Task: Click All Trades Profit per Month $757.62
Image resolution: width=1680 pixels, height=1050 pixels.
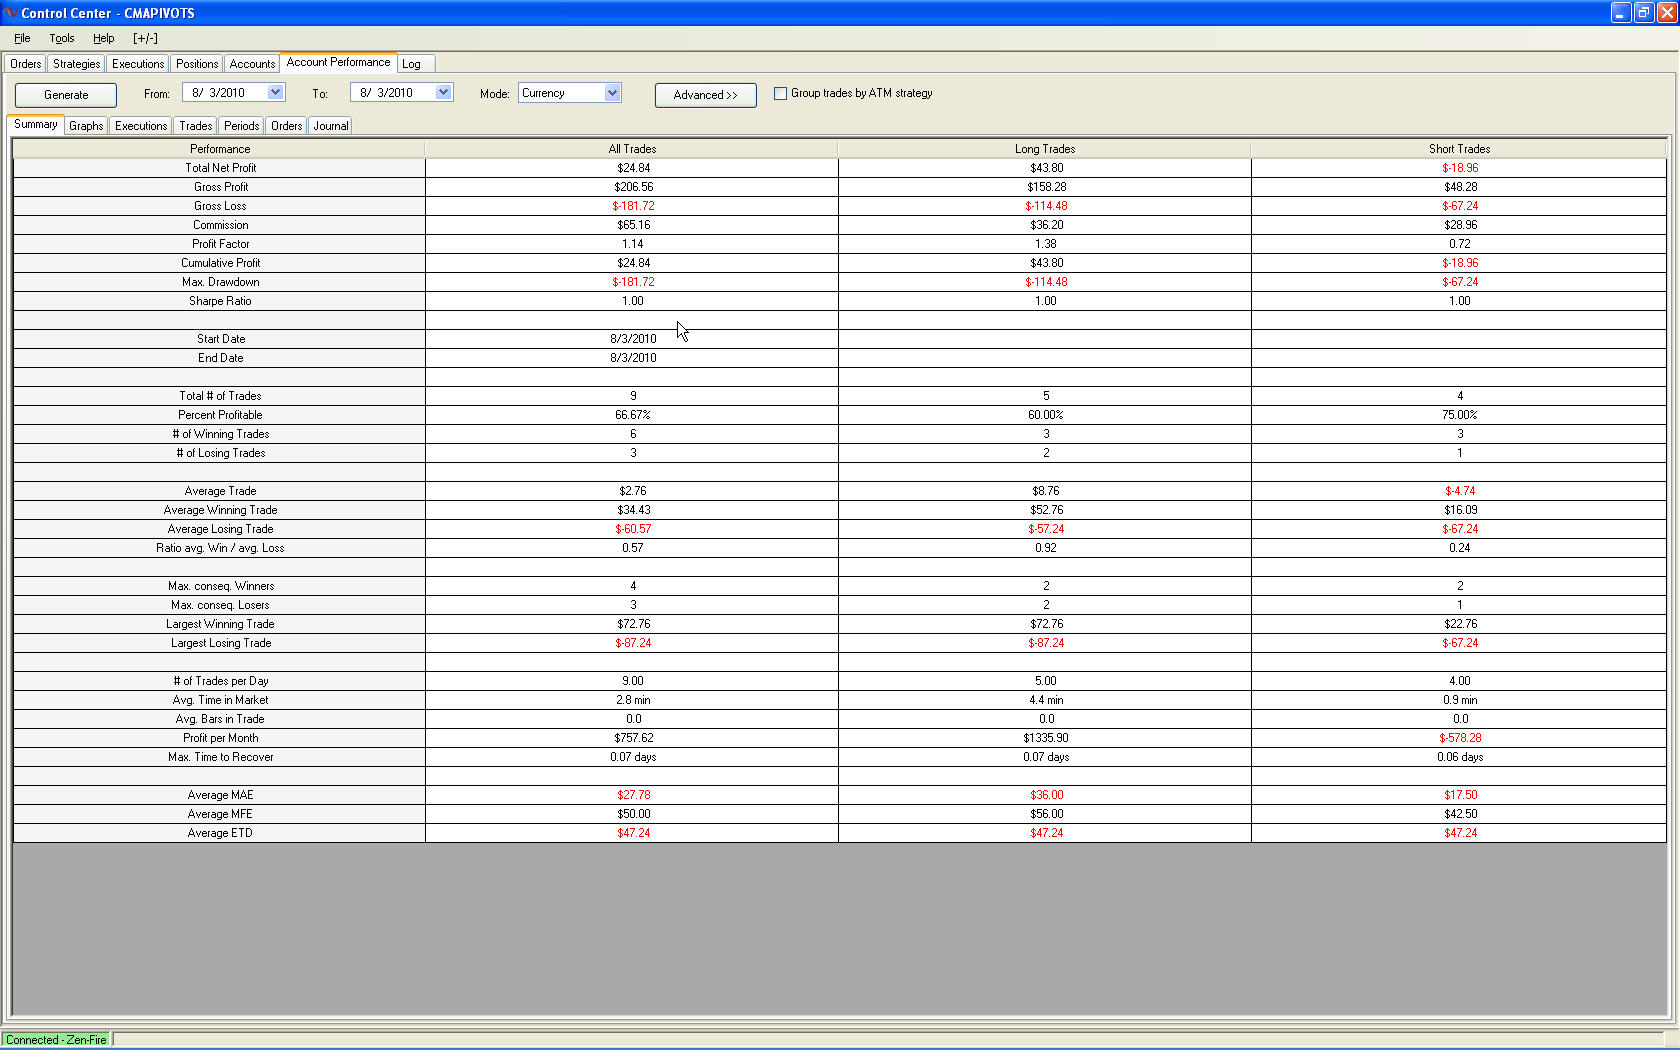Action: [x=634, y=738]
